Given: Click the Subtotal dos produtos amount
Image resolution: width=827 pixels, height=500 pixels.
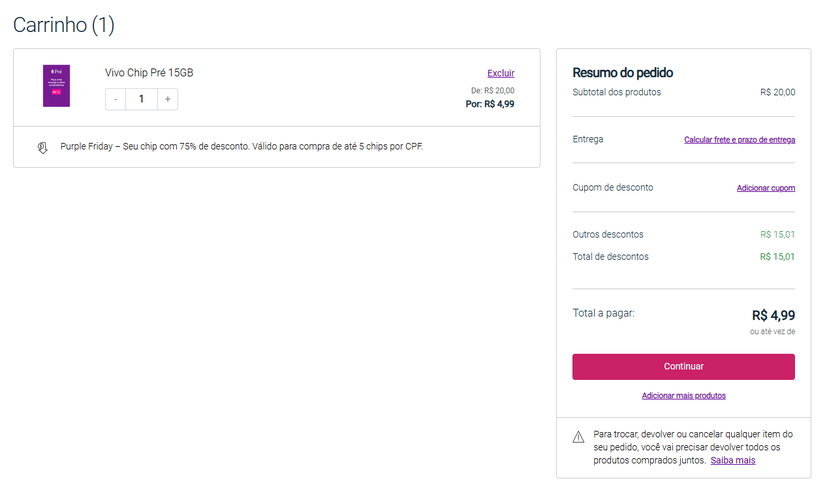Looking at the screenshot, I should coord(777,92).
